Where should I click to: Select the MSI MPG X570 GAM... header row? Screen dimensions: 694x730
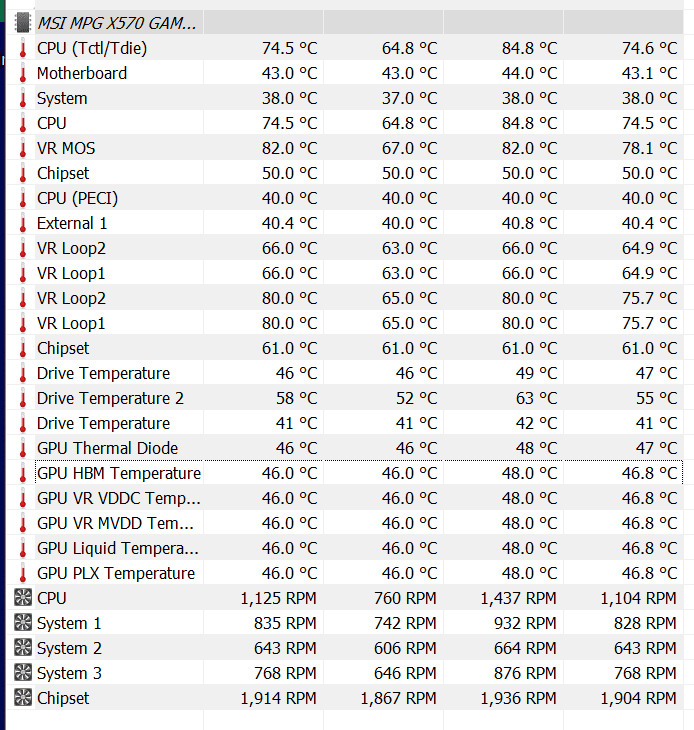(x=345, y=22)
